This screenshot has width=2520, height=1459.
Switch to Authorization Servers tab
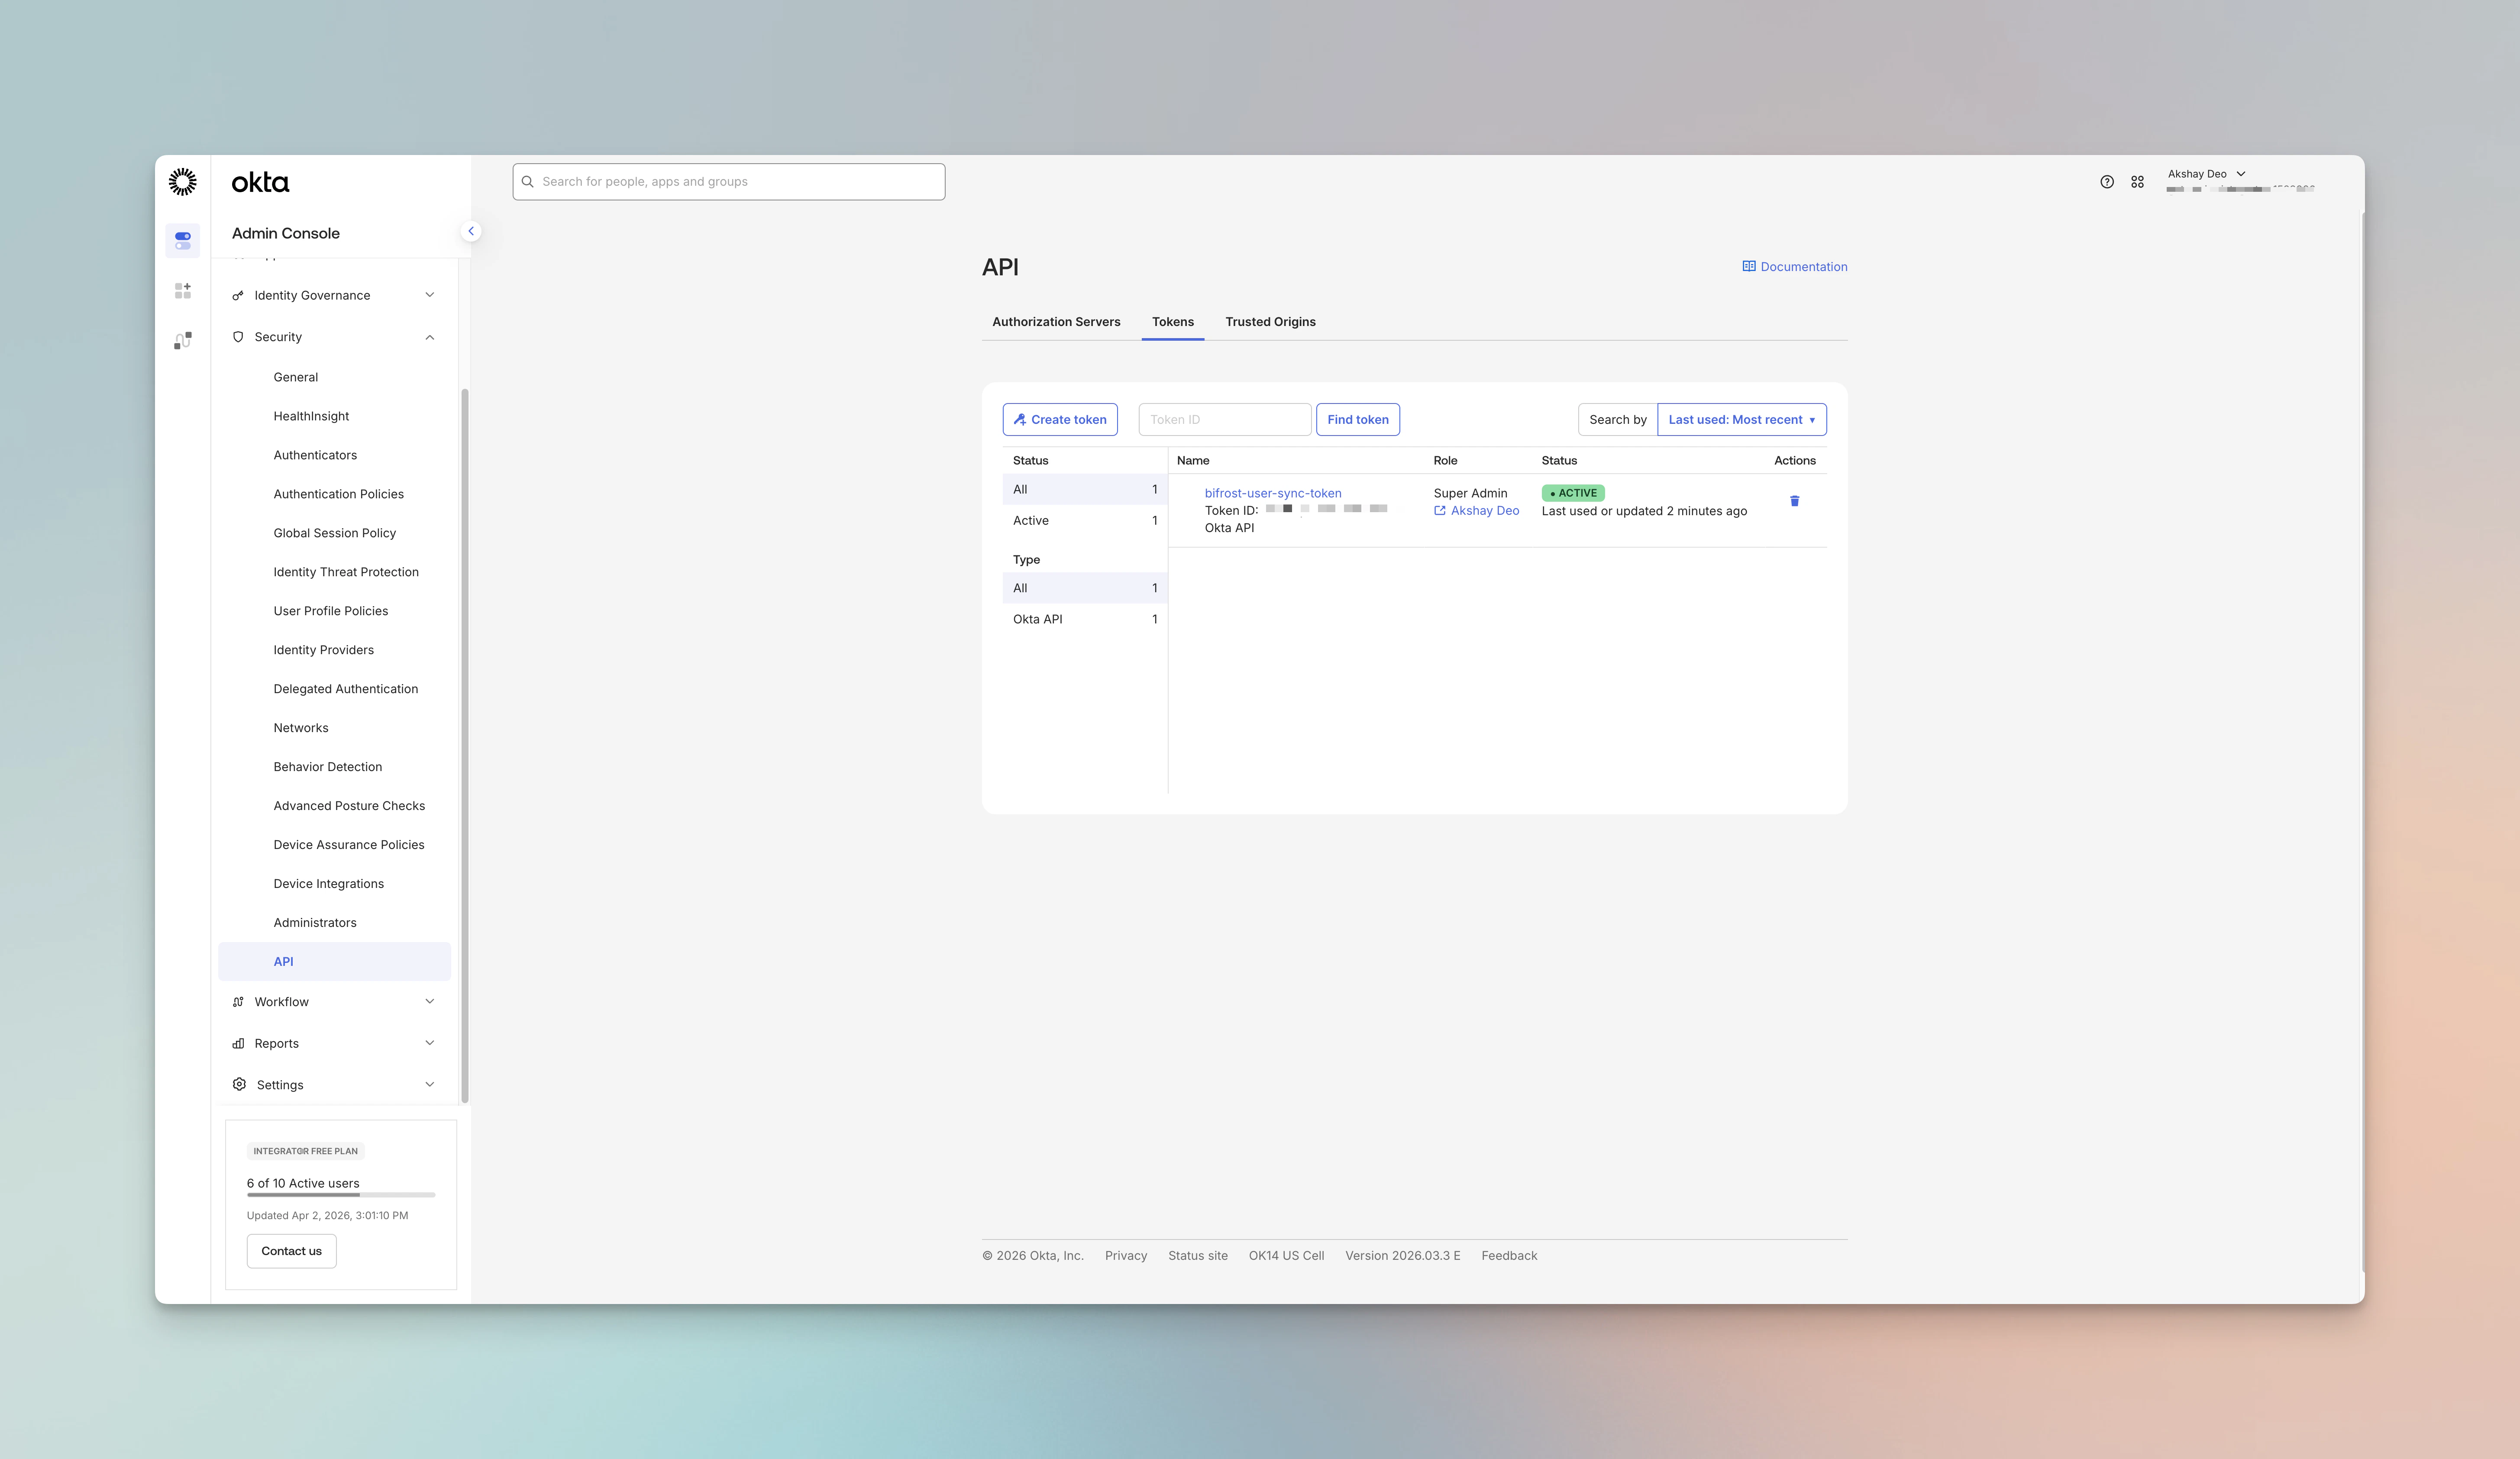[x=1056, y=322]
